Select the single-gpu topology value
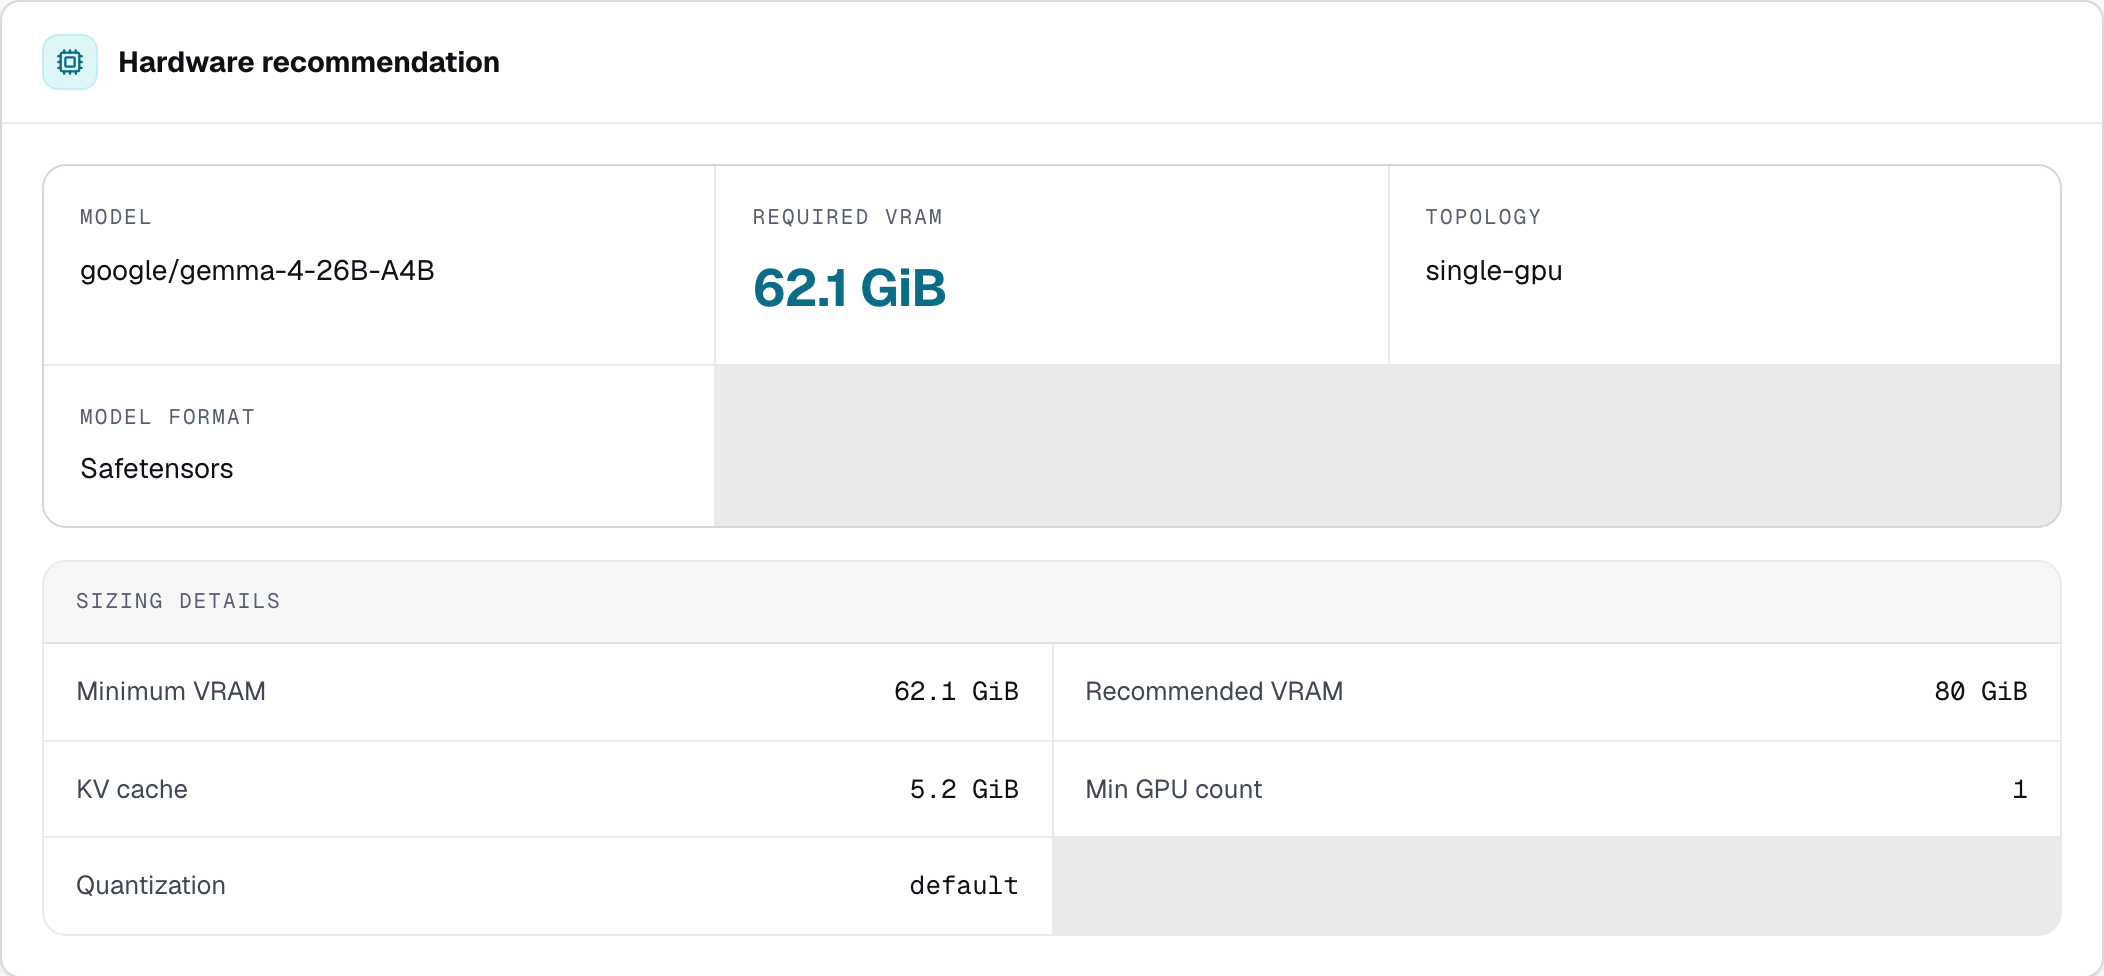The image size is (2104, 976). click(1494, 271)
